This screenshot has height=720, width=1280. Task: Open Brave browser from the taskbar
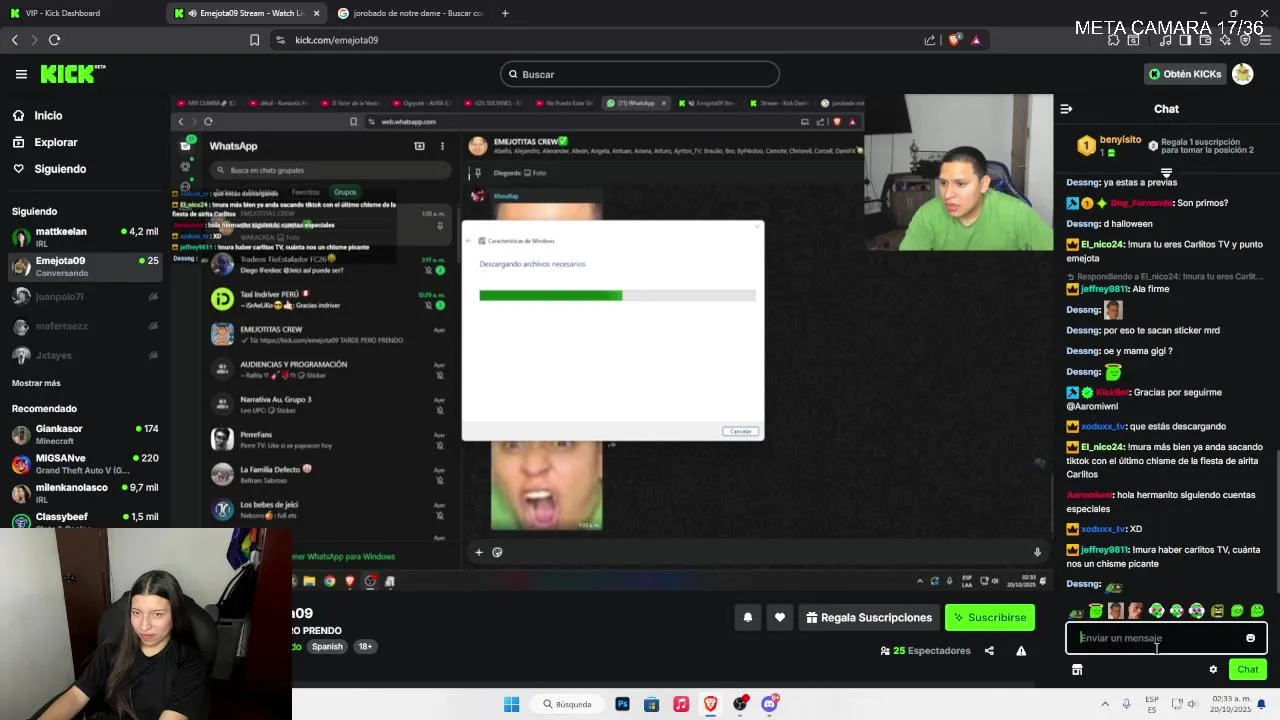click(x=710, y=704)
